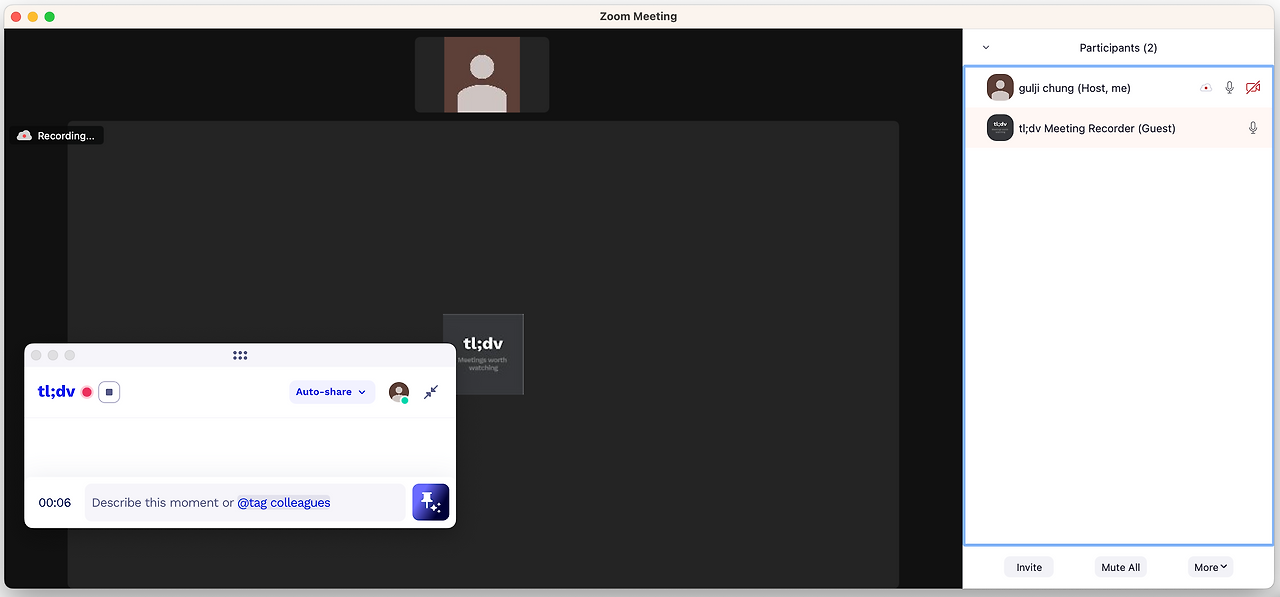Click the 00:06 timer in tl;dv widget
1280x597 pixels.
click(x=55, y=502)
